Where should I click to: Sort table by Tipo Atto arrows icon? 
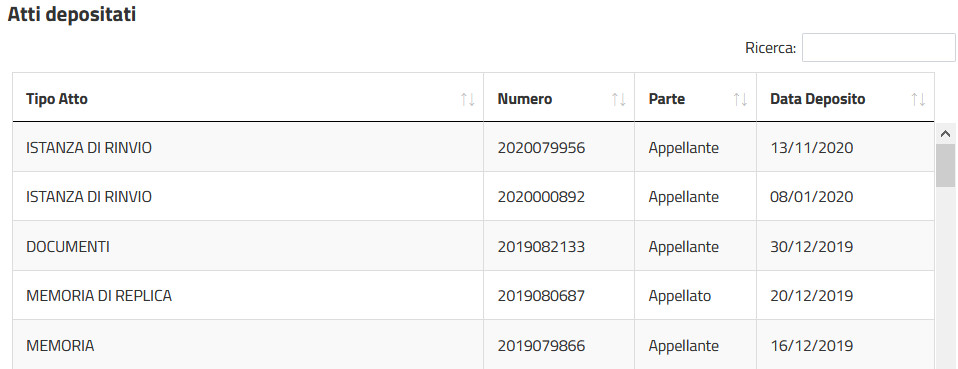467,100
